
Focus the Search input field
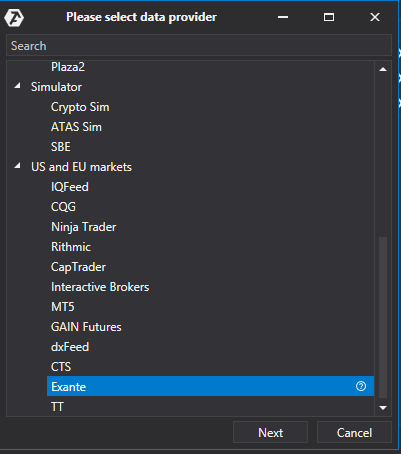tap(199, 46)
